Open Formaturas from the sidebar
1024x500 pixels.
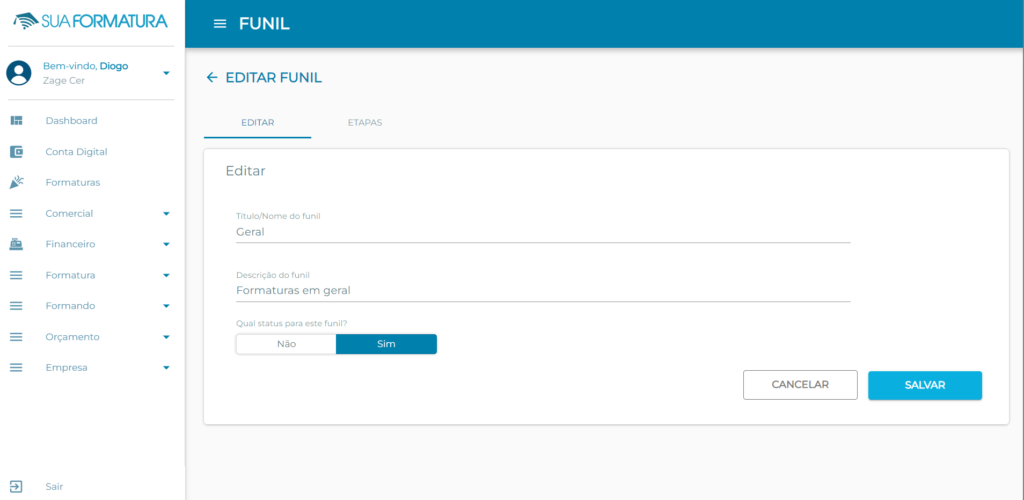point(72,182)
